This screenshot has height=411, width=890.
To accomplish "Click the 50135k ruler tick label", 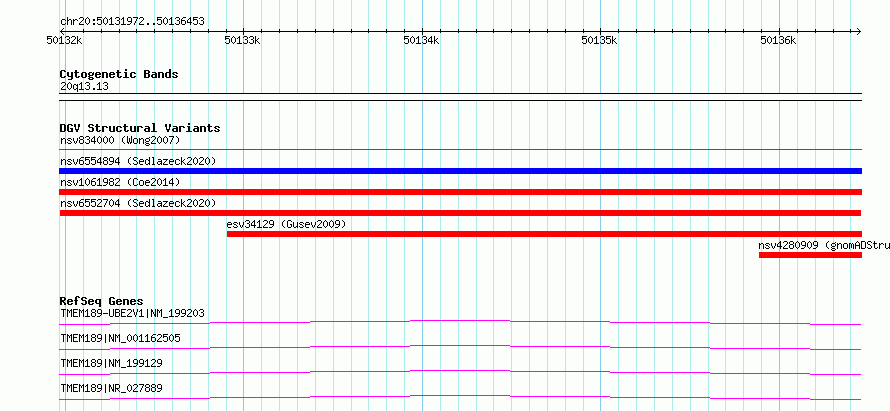I will click(x=599, y=40).
